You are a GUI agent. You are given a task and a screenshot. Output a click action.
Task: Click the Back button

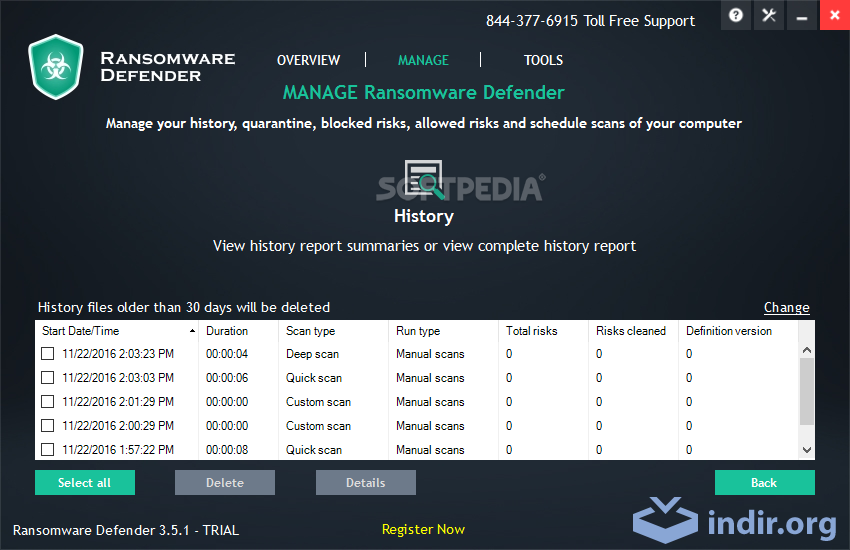point(764,482)
